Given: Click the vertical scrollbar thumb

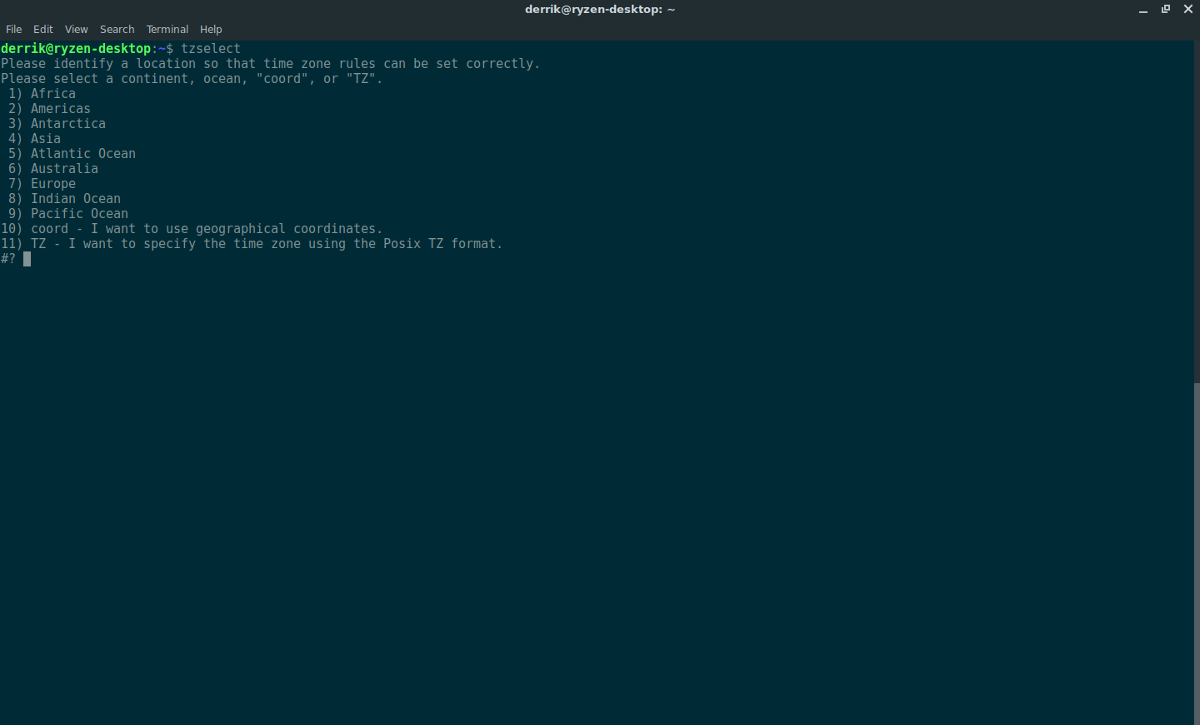Looking at the screenshot, I should (1195, 550).
